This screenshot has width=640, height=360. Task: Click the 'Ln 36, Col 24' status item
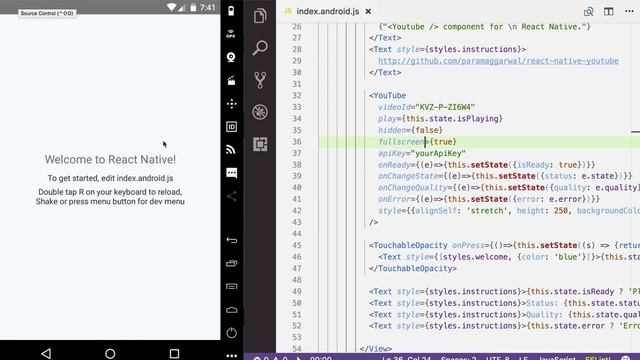[x=407, y=358]
